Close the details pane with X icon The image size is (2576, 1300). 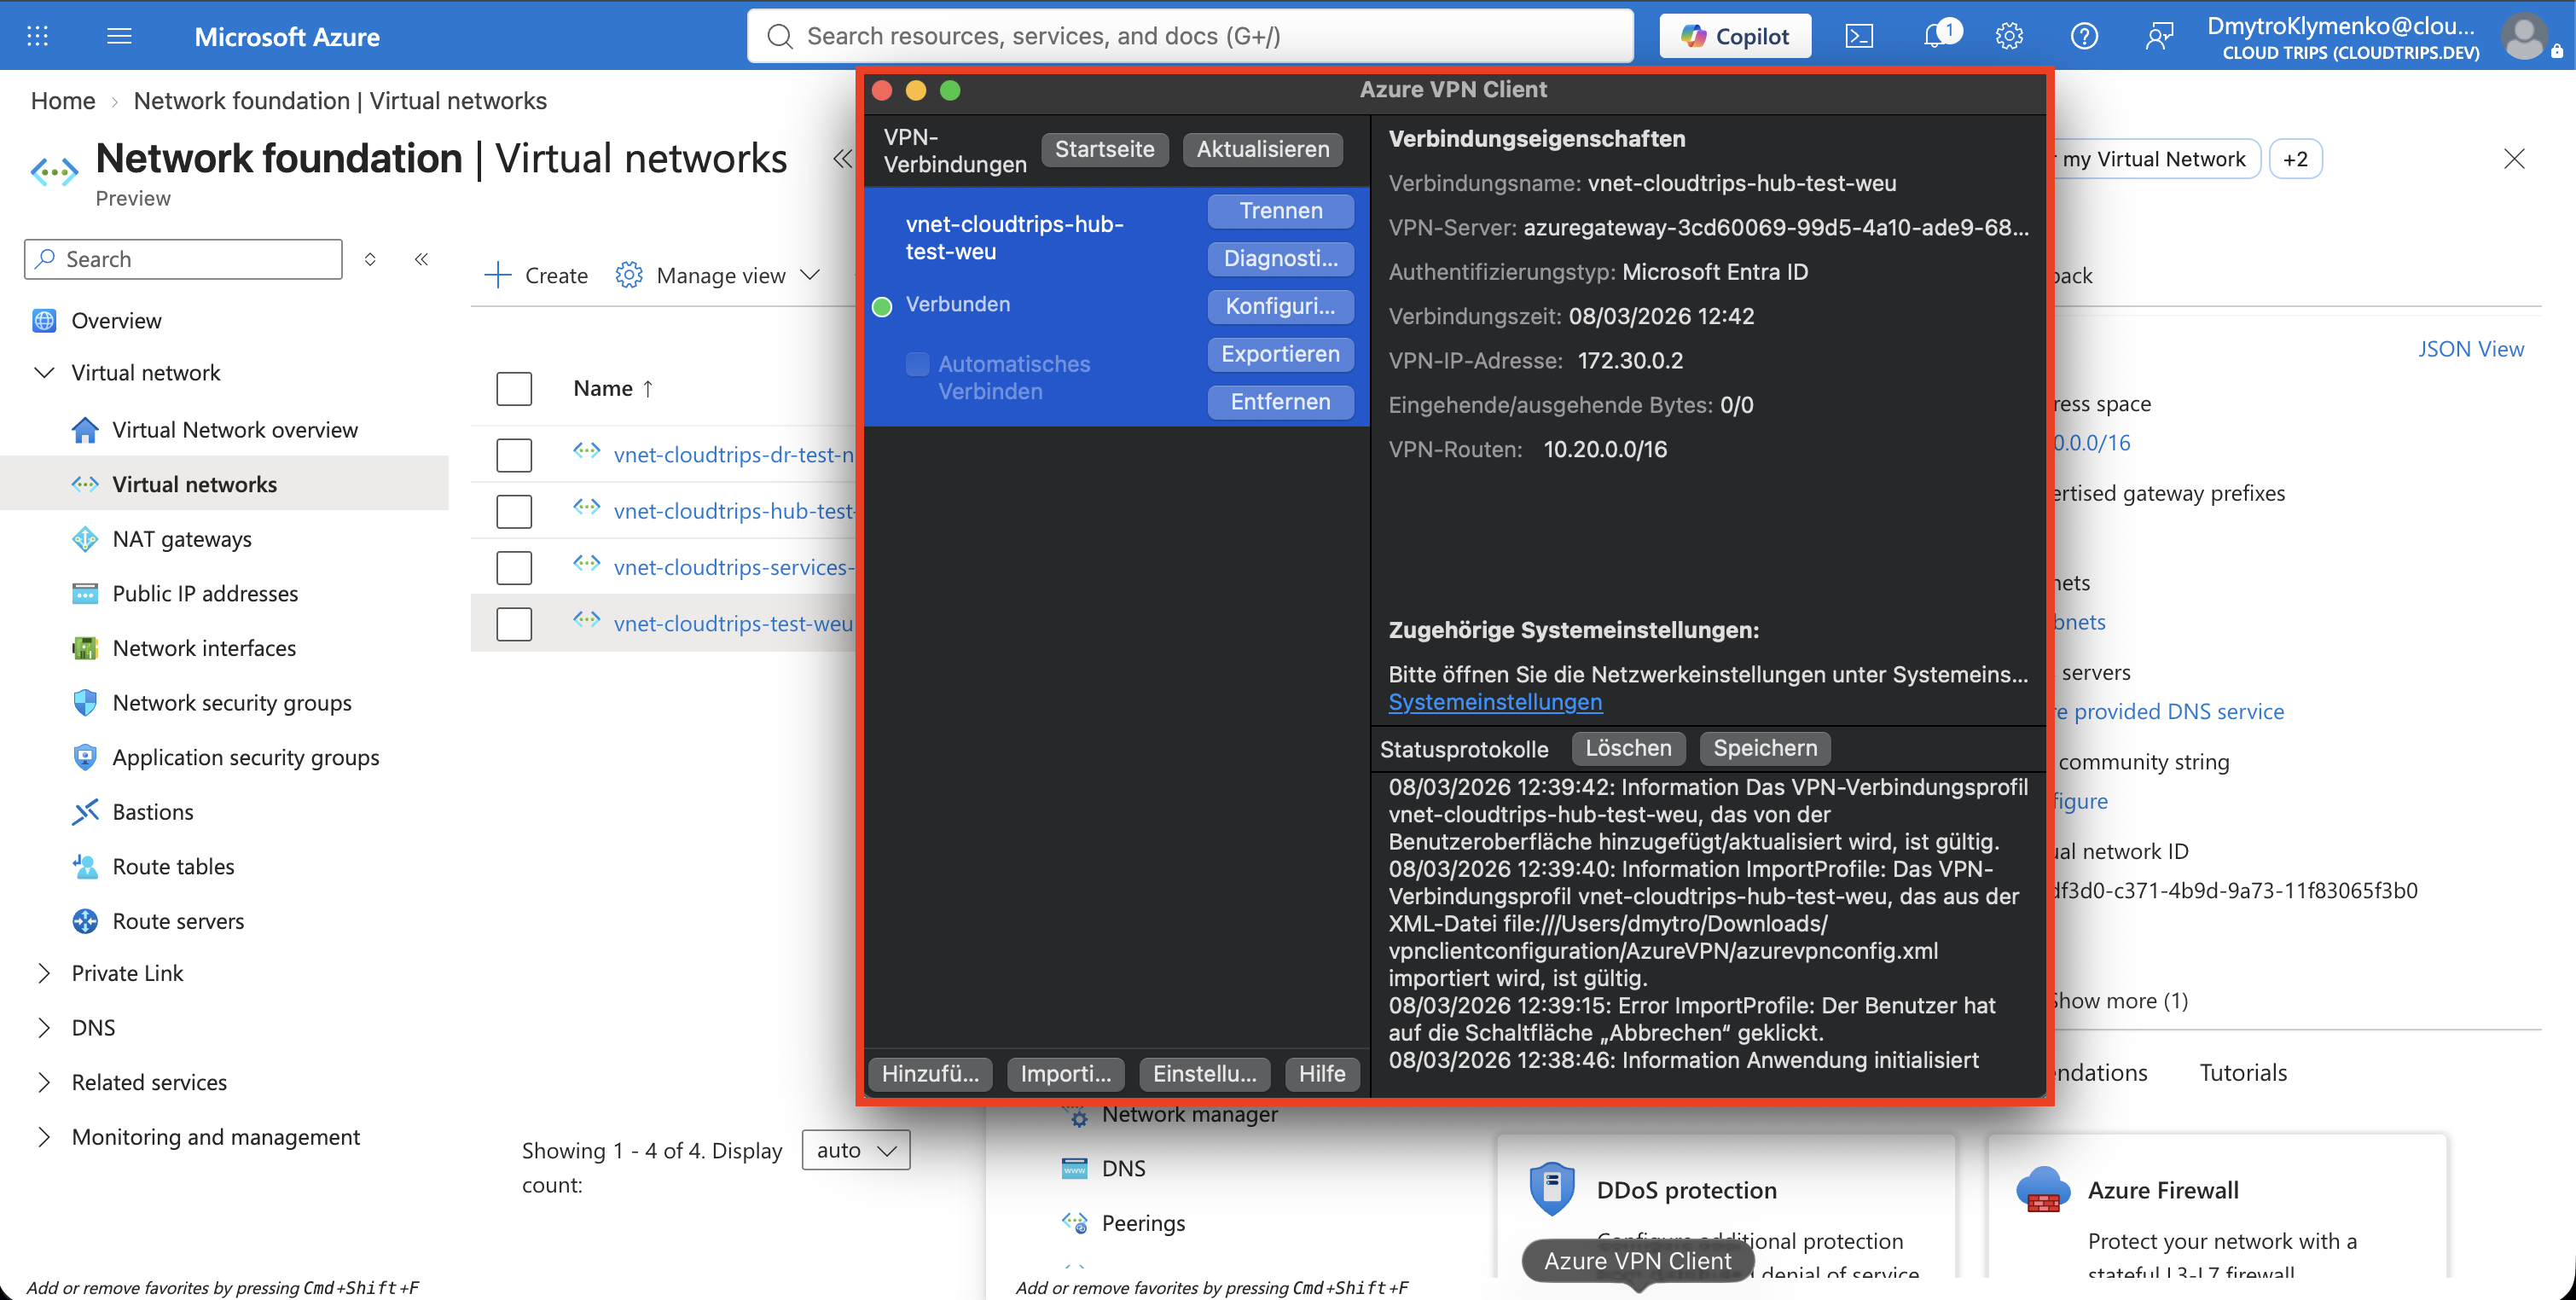pos(2514,159)
